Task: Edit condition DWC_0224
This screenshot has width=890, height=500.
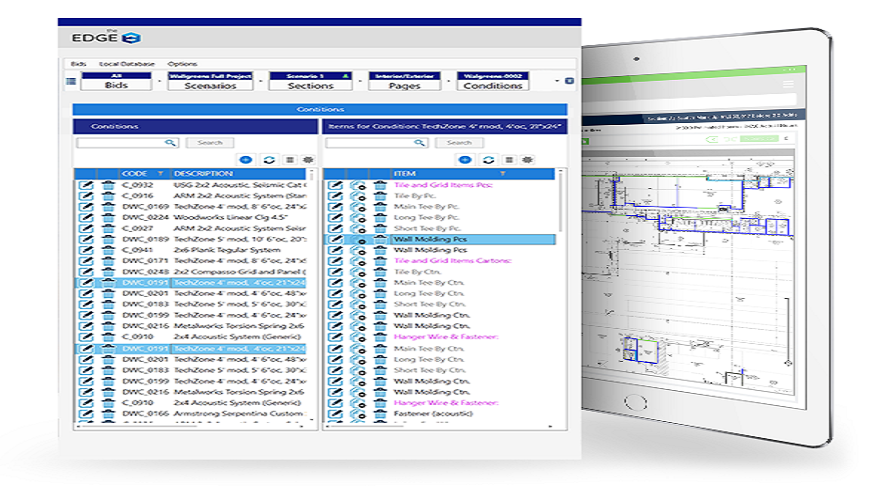Action: point(86,217)
